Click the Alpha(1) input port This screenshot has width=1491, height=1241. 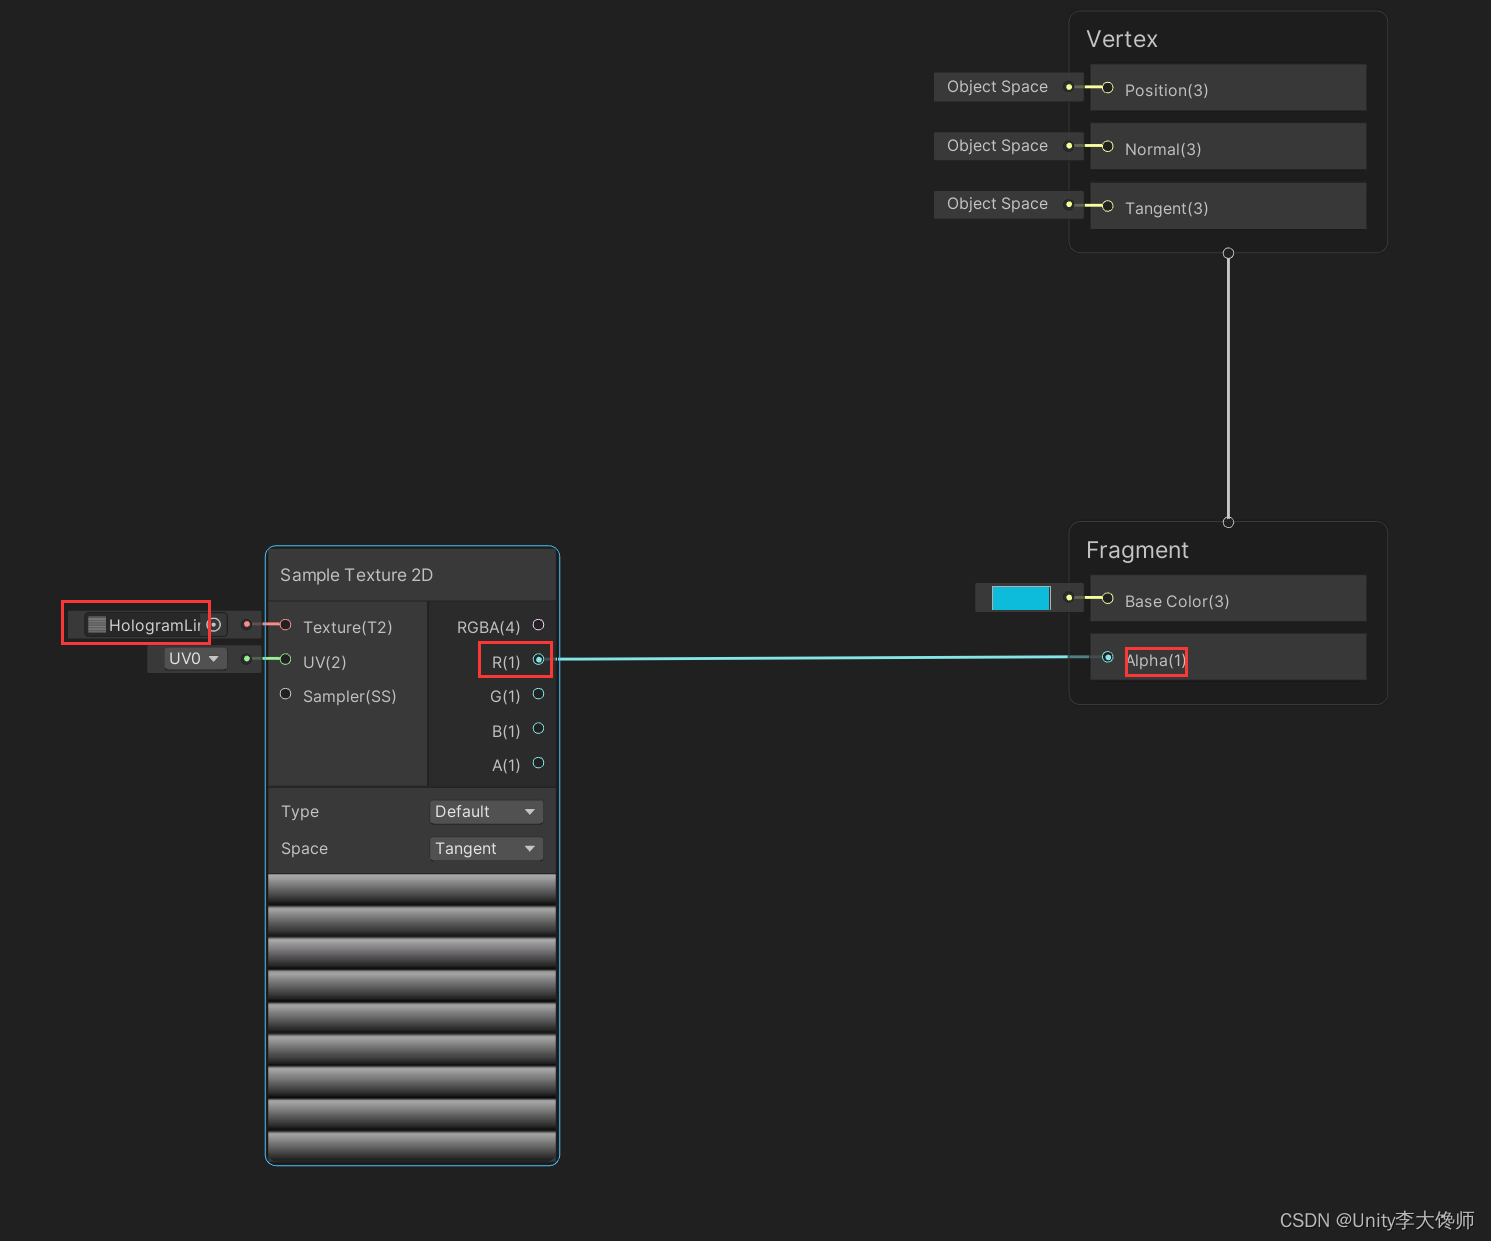pos(1107,657)
